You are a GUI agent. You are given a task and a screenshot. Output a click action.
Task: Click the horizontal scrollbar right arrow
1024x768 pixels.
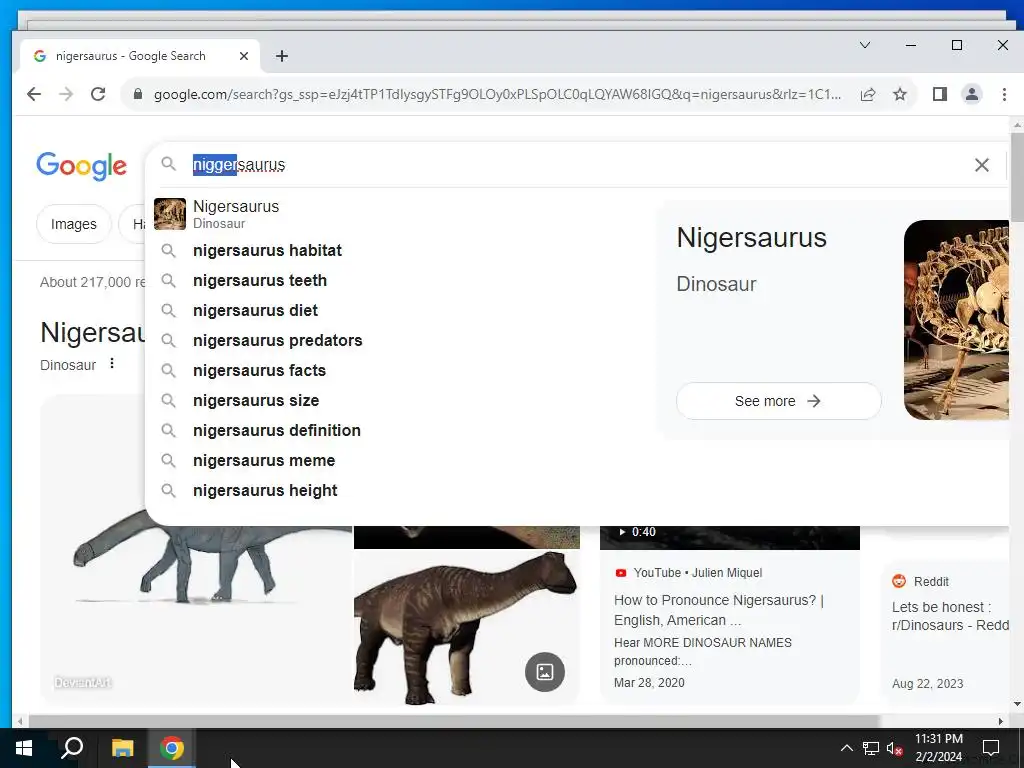[1000, 721]
